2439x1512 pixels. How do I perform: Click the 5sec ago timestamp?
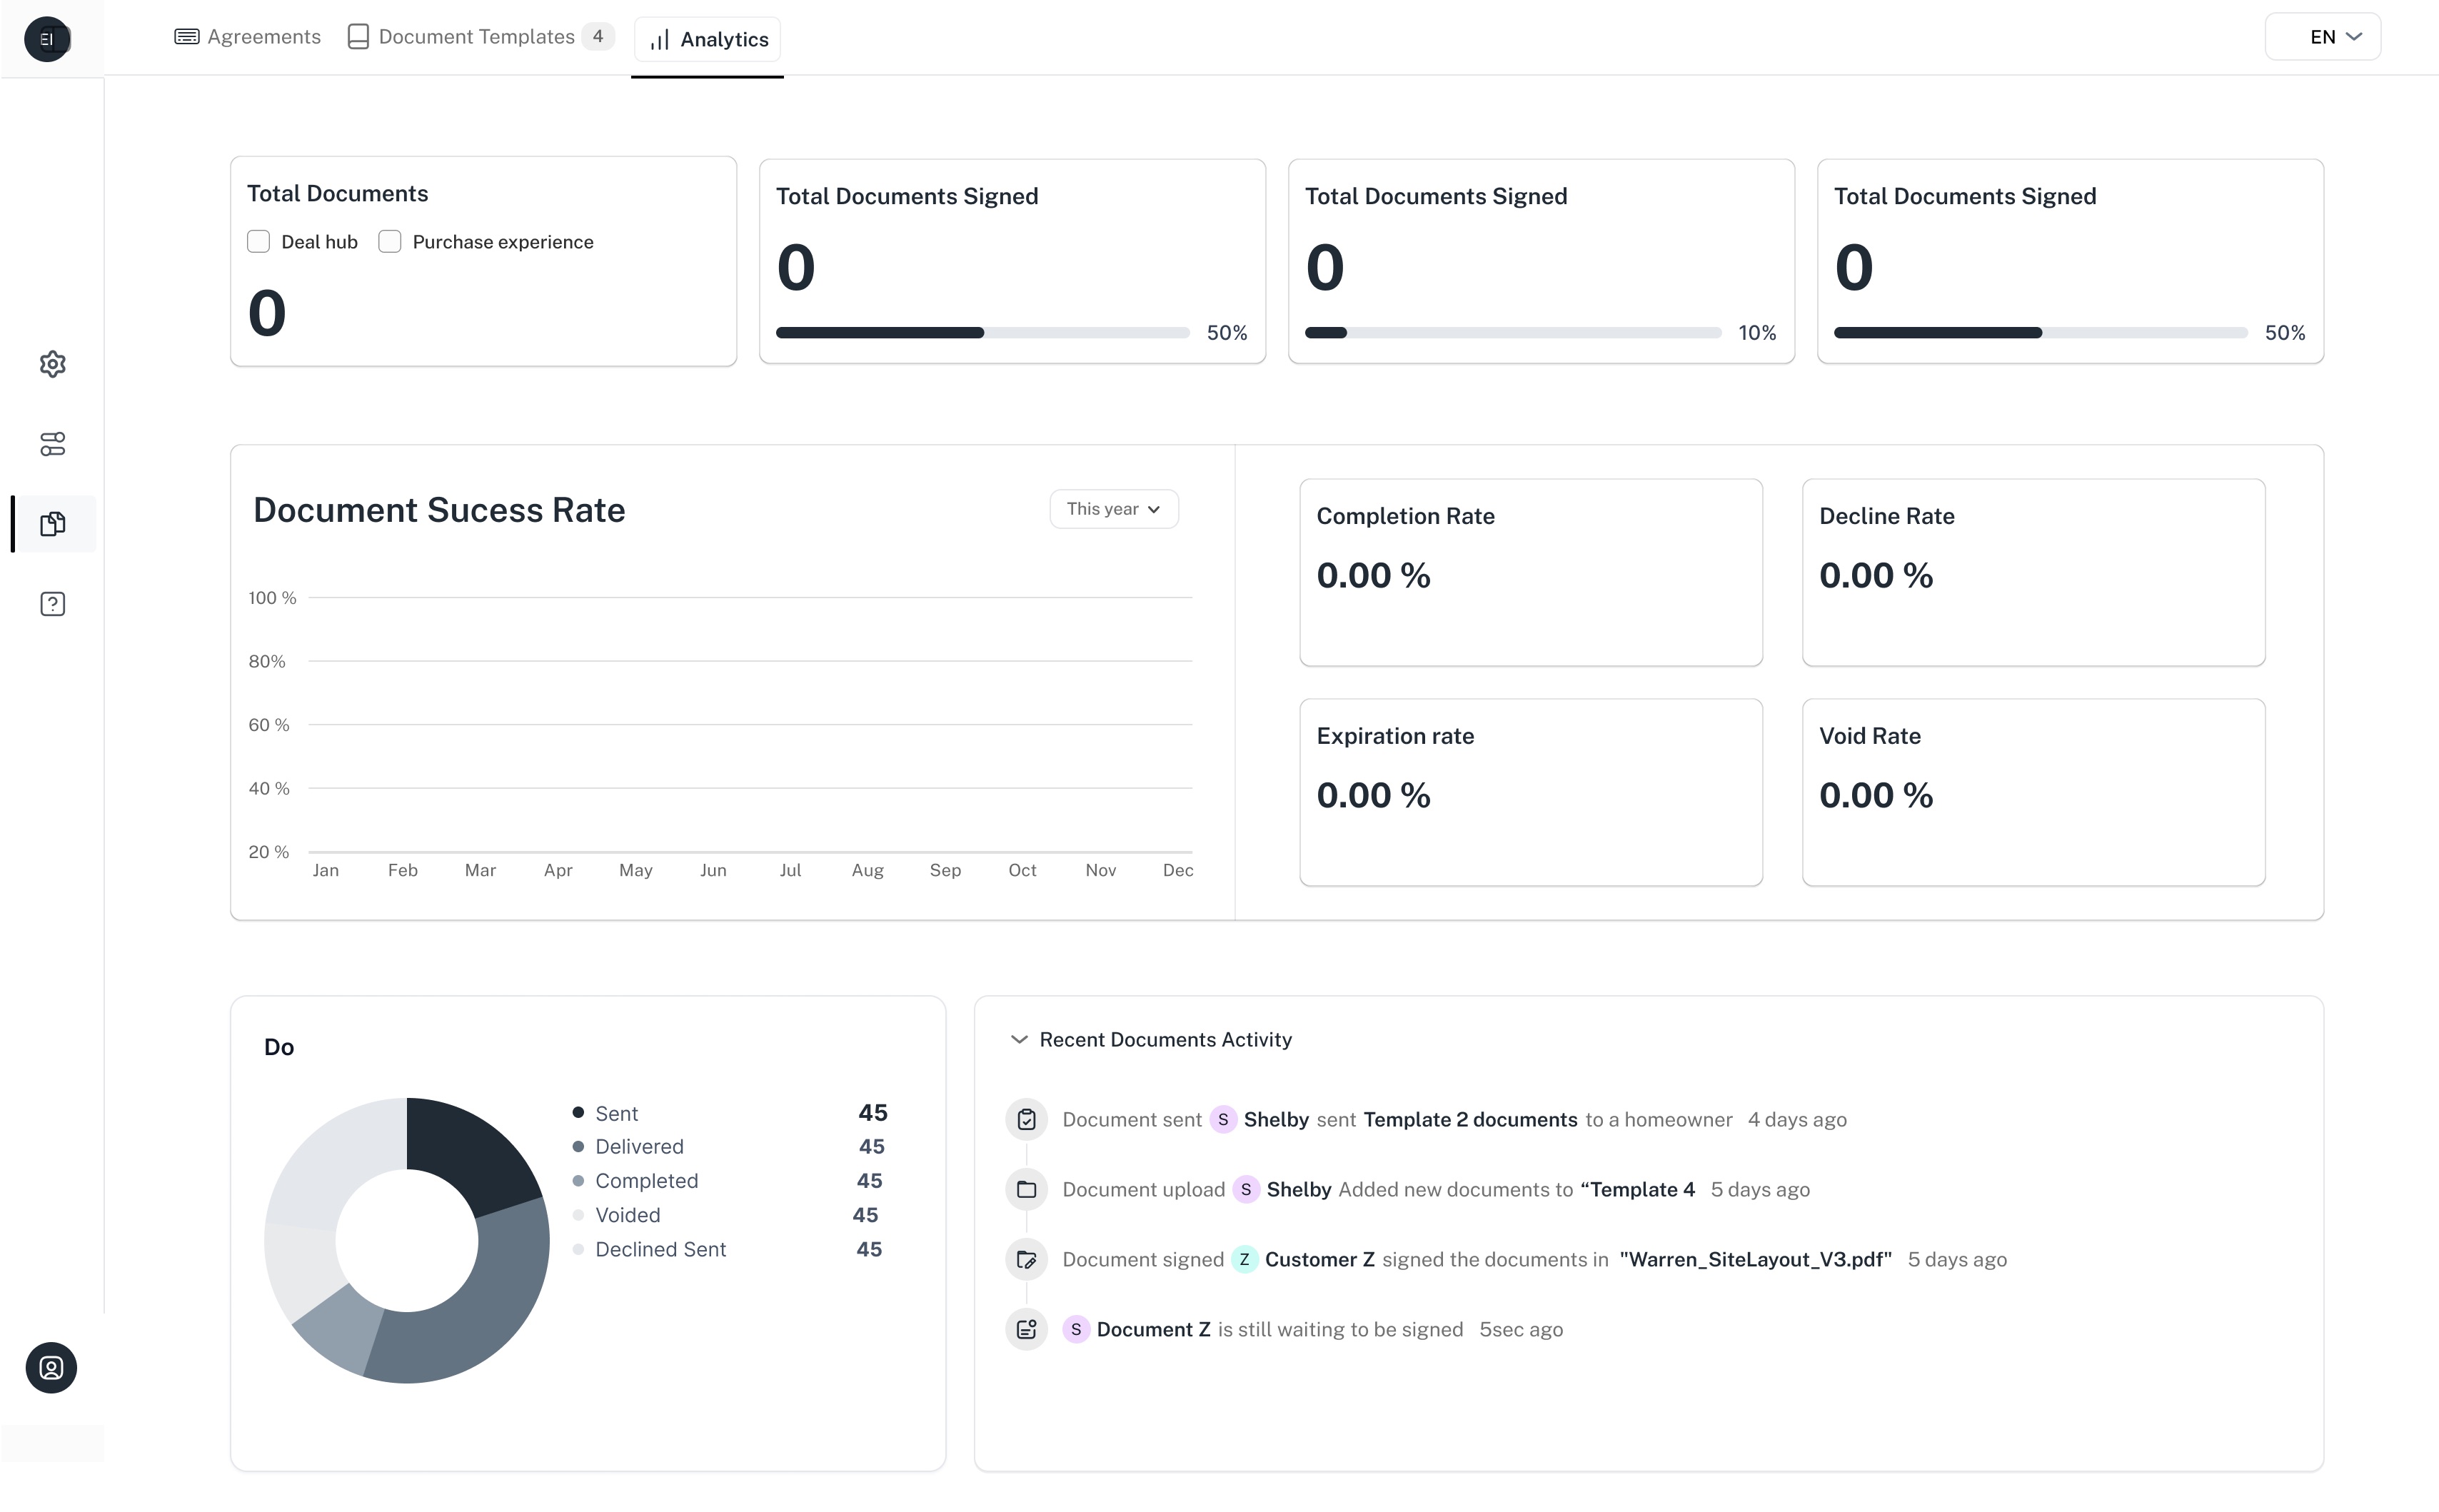pos(1521,1329)
